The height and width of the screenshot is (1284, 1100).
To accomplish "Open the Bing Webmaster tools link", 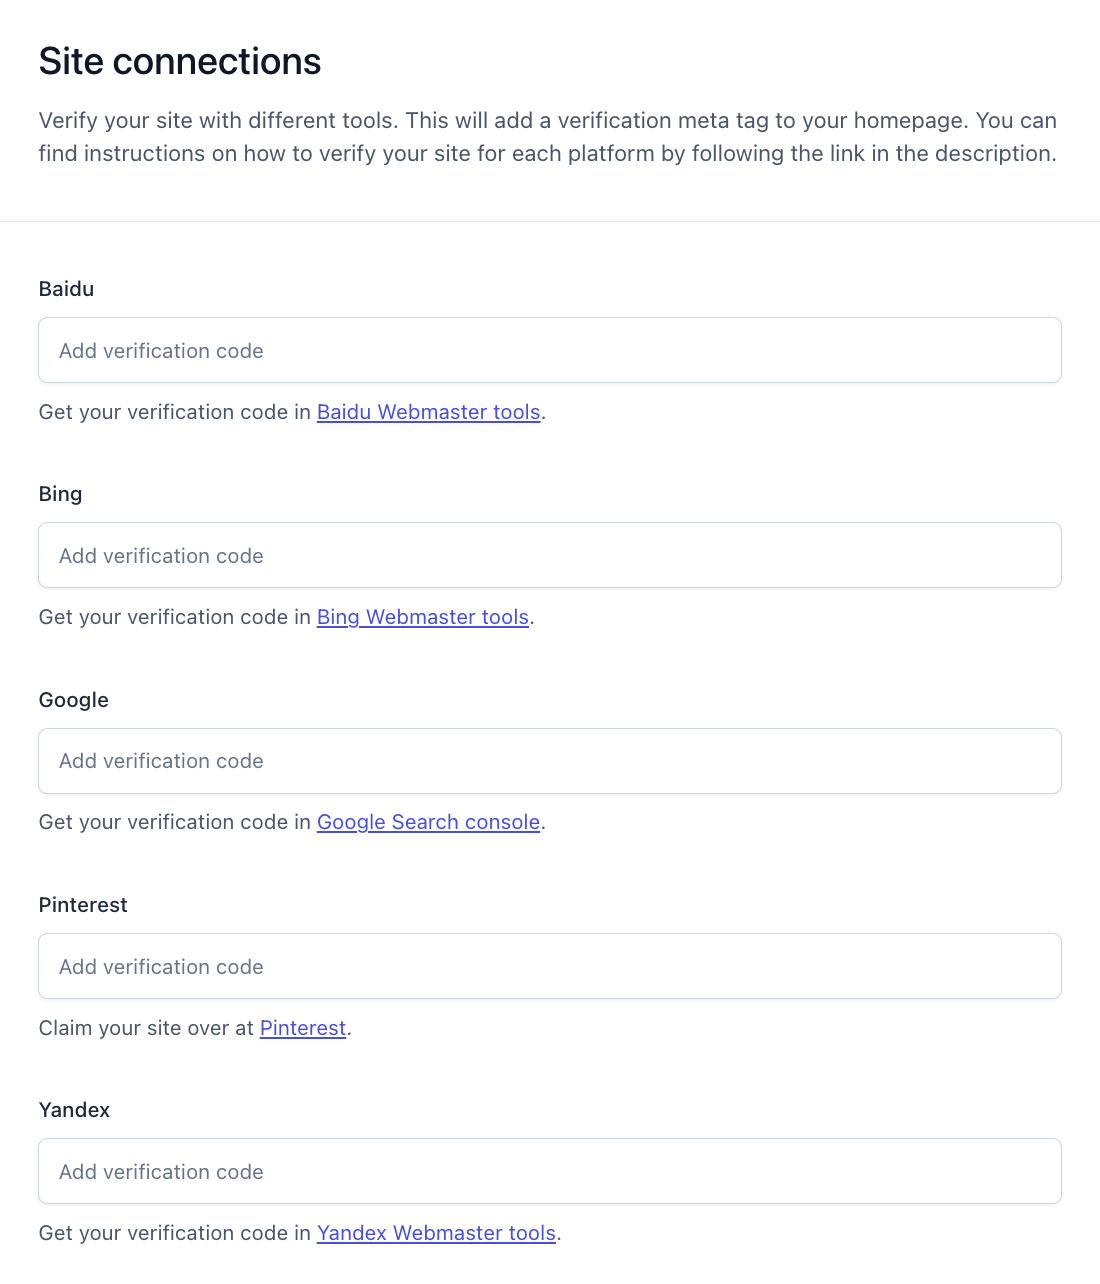I will pyautogui.click(x=422, y=617).
